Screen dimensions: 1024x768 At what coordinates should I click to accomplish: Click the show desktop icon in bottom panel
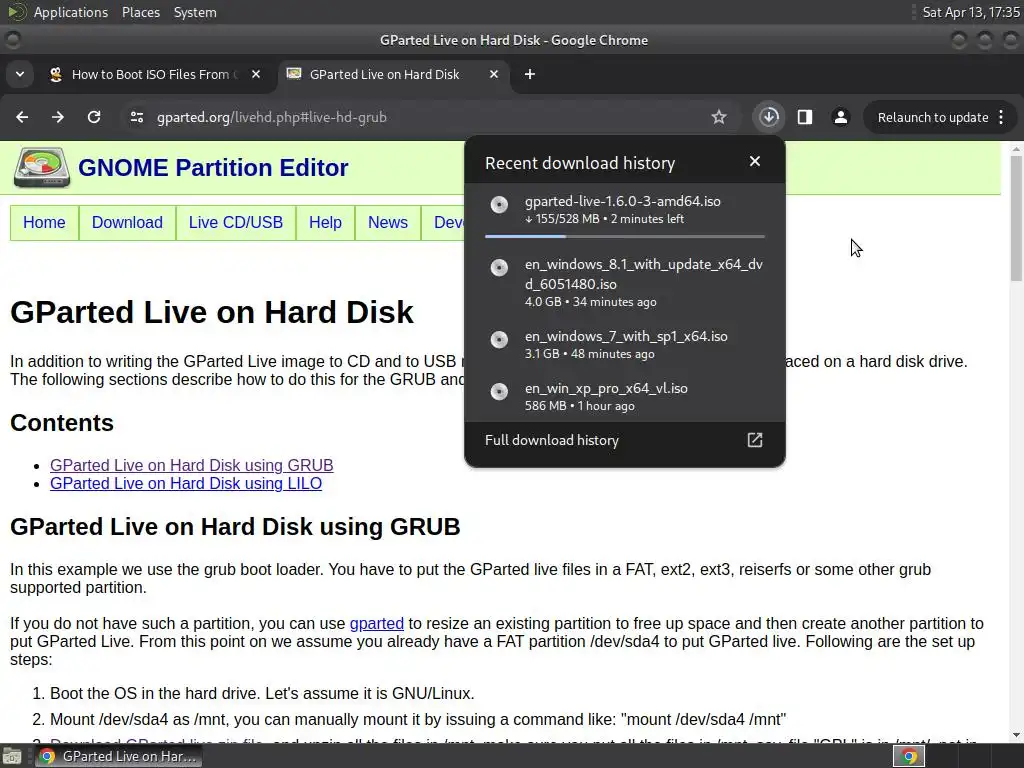12,756
